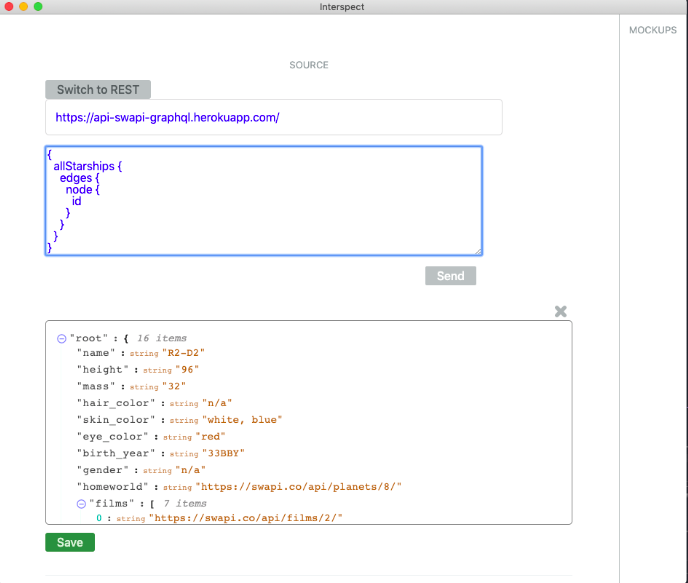
Task: Click inside the allStarships query textarea
Action: coord(264,200)
